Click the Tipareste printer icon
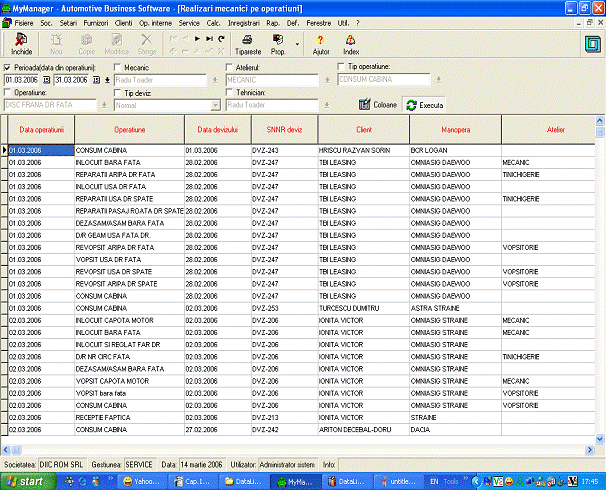 point(248,40)
